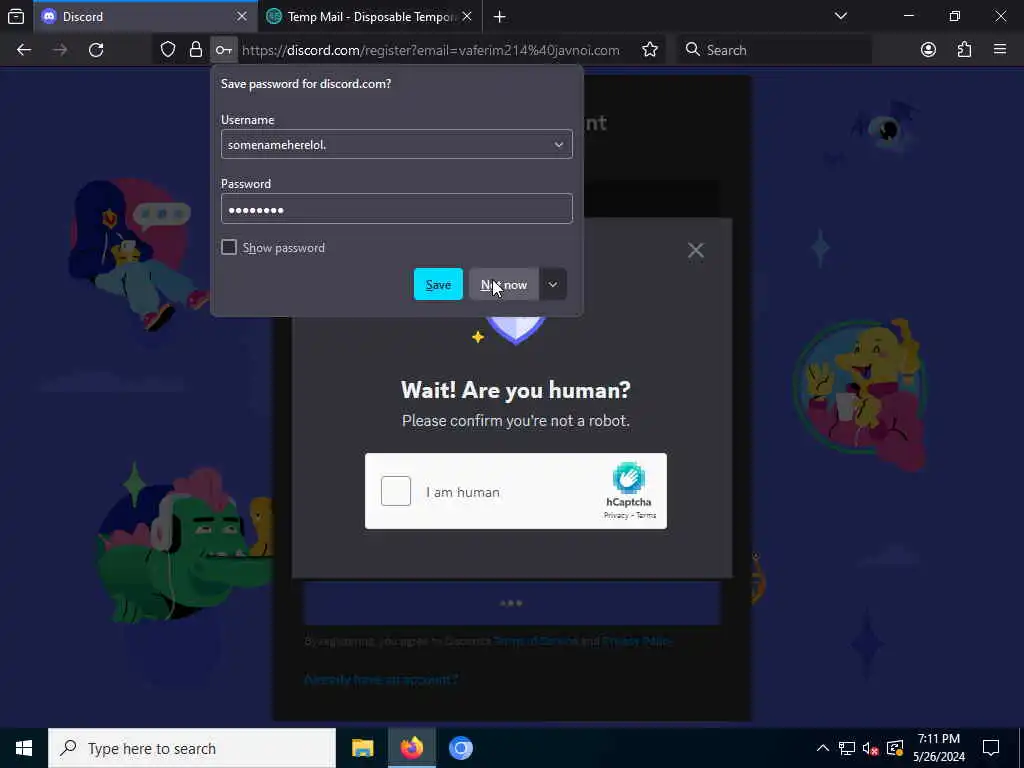The image size is (1024, 768).
Task: Choose Not now for saving password
Action: [x=504, y=285]
